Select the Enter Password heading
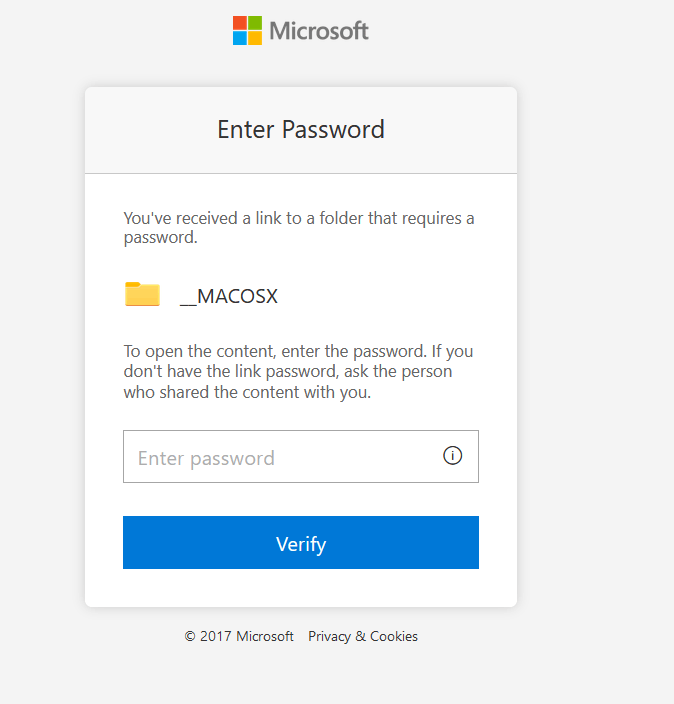Image resolution: width=674 pixels, height=704 pixels. point(301,129)
